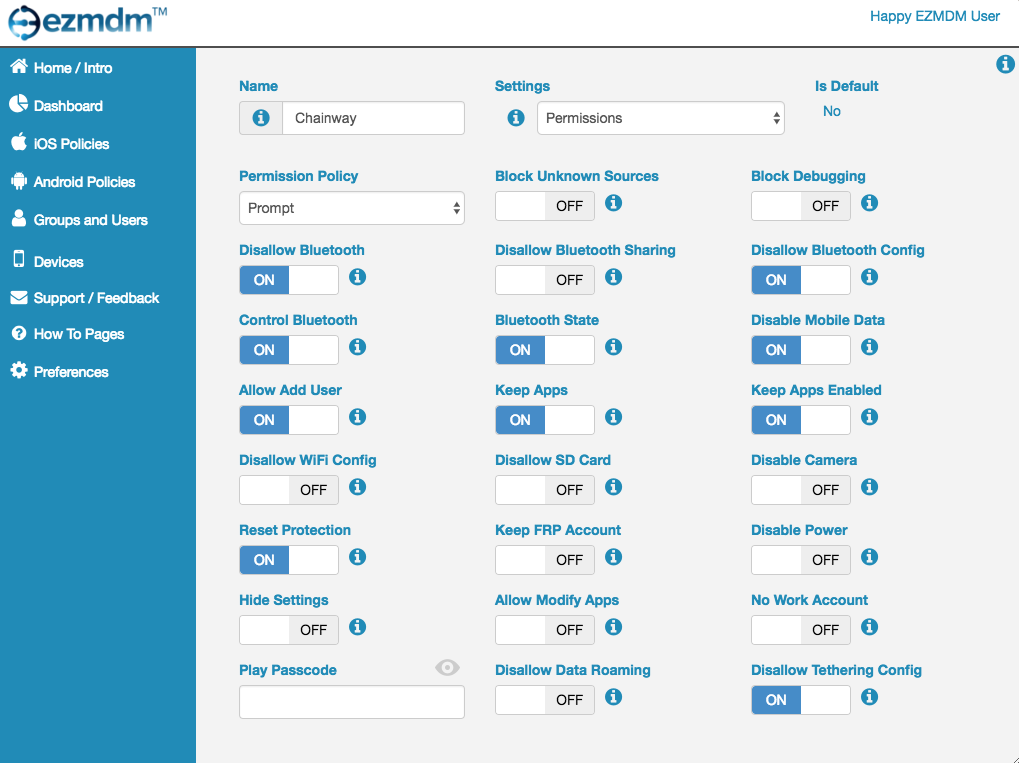Open Android Policies in the sidebar

pos(73,182)
